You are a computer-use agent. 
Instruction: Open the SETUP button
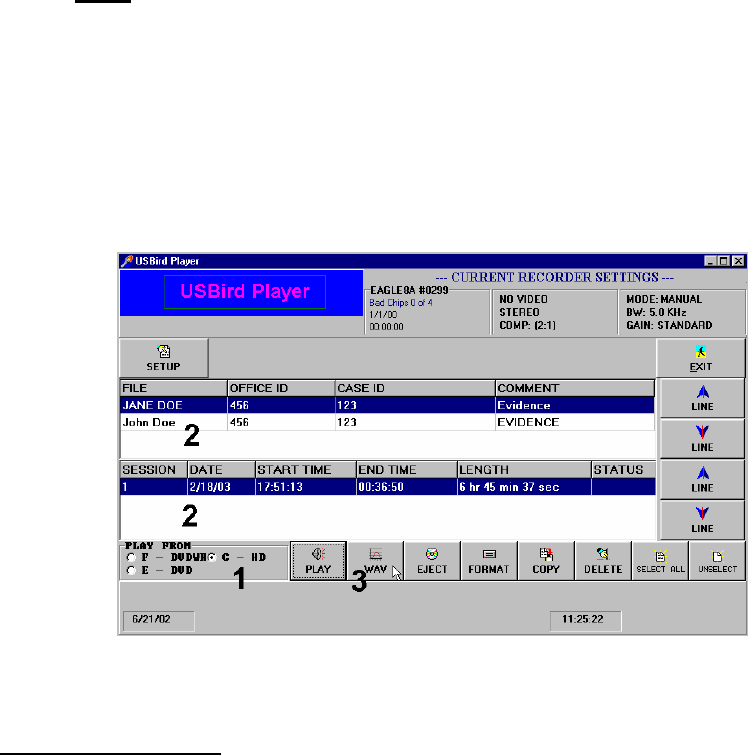(164, 358)
